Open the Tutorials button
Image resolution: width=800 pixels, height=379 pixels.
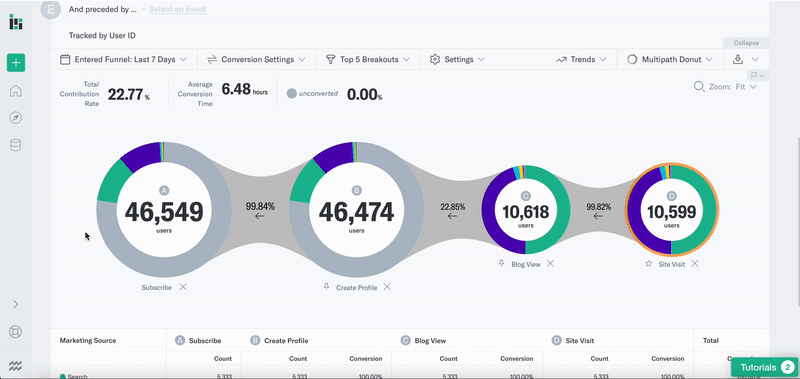tap(764, 367)
